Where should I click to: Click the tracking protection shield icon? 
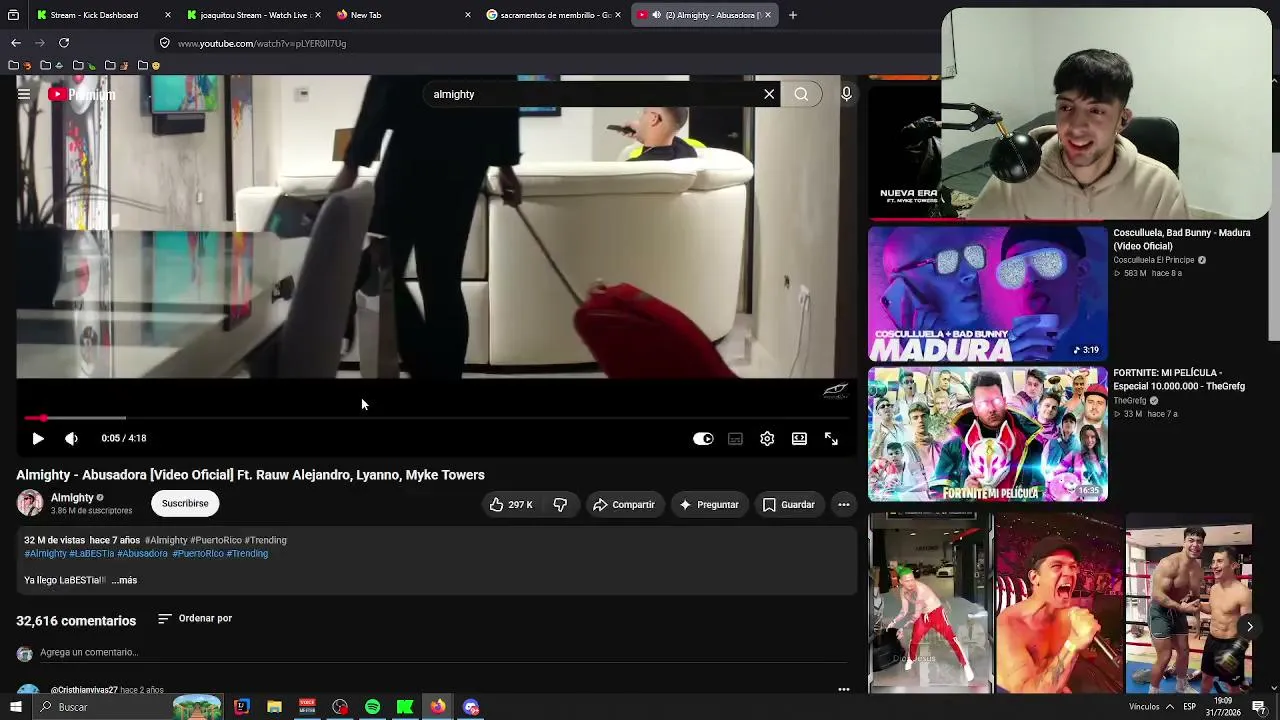click(x=165, y=43)
